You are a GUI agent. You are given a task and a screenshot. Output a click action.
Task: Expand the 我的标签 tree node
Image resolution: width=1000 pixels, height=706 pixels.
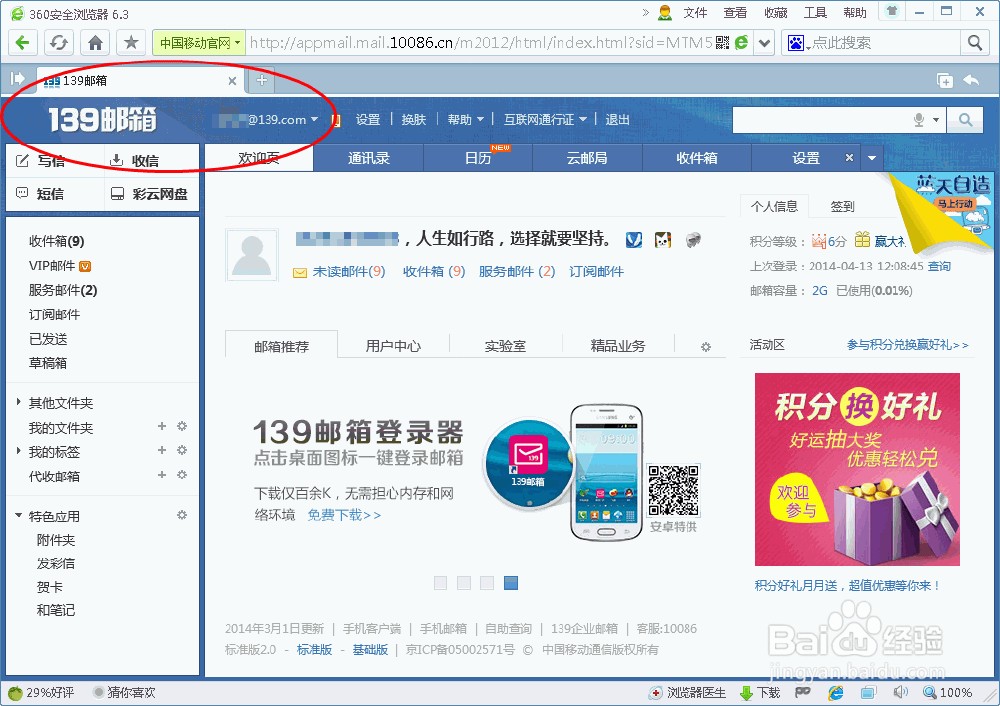[x=18, y=450]
